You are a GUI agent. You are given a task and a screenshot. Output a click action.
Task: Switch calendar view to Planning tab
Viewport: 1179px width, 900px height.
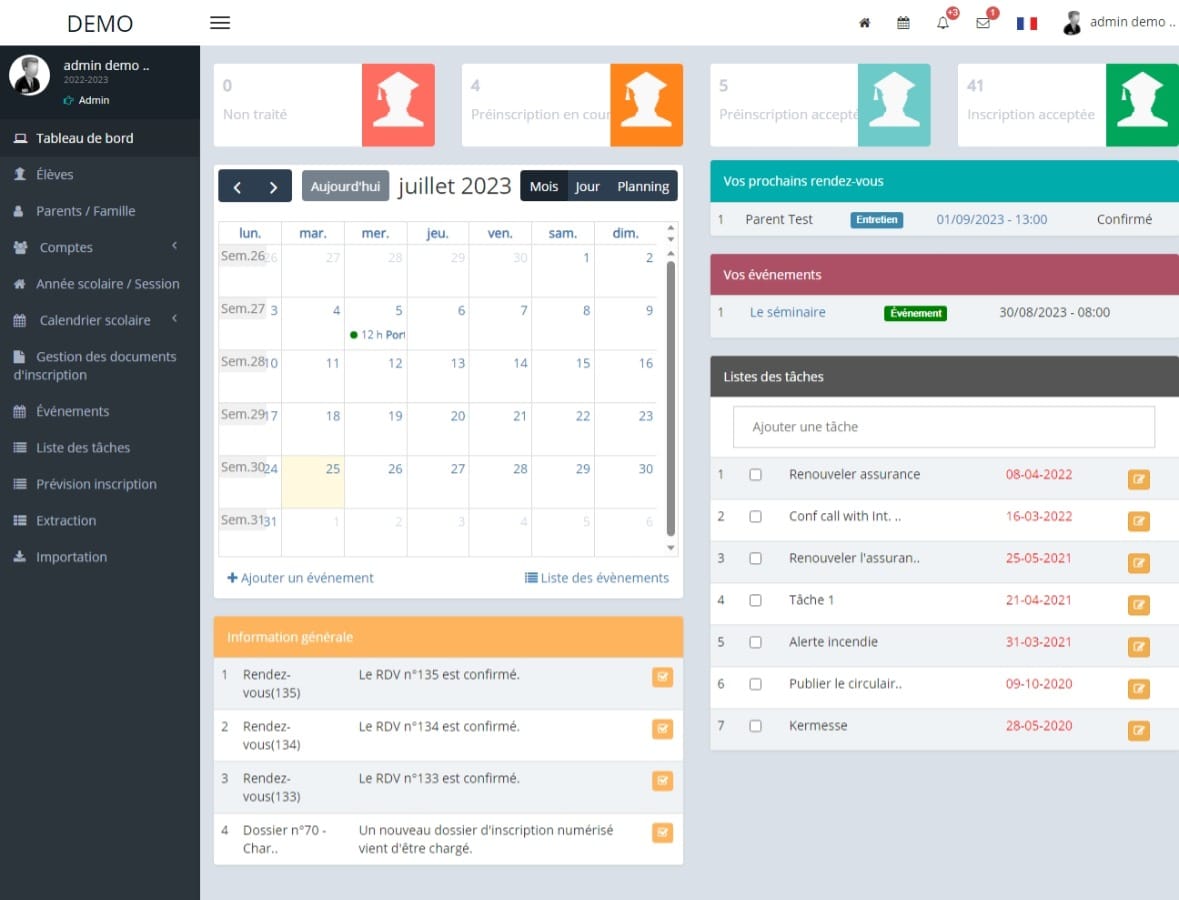coord(643,186)
